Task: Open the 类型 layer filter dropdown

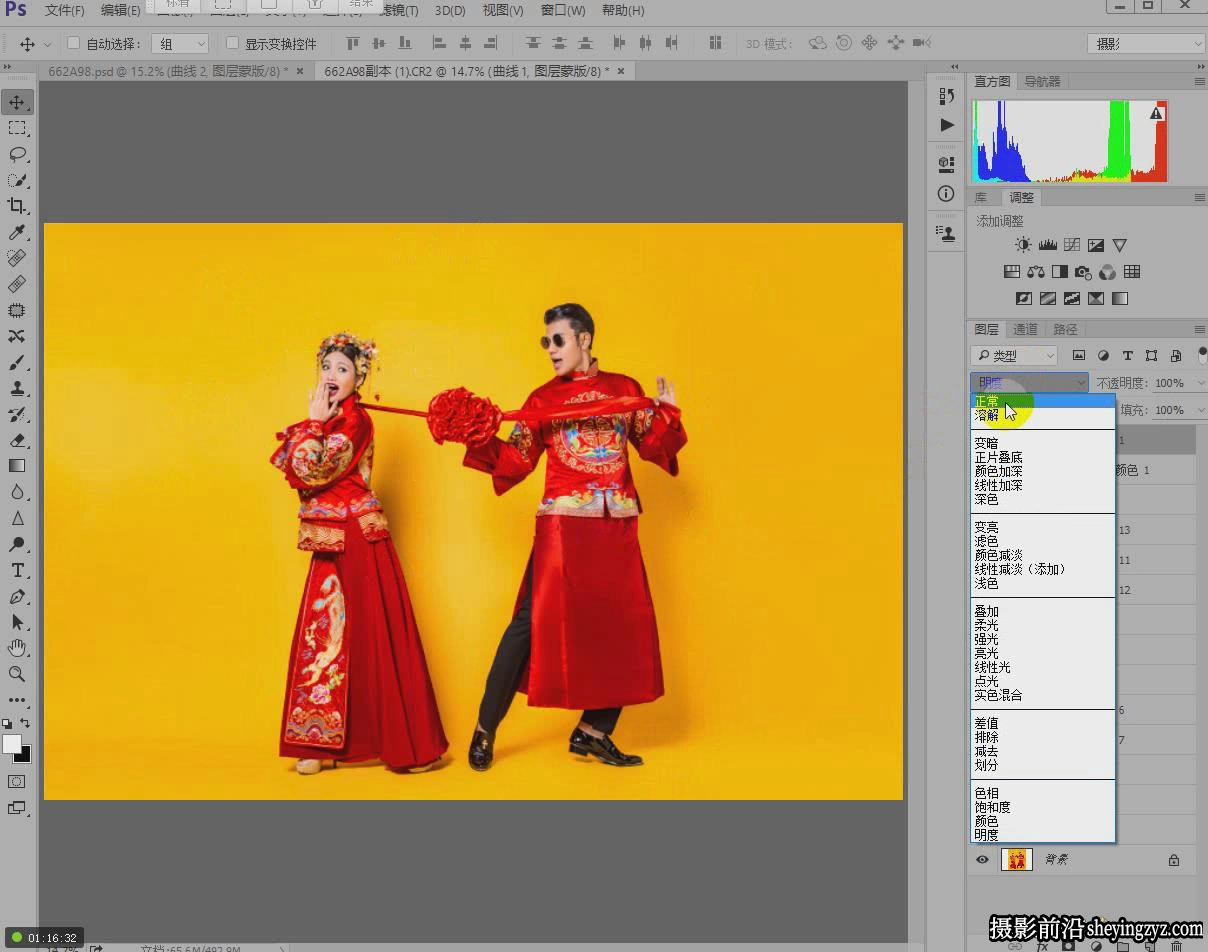Action: pyautogui.click(x=1013, y=355)
